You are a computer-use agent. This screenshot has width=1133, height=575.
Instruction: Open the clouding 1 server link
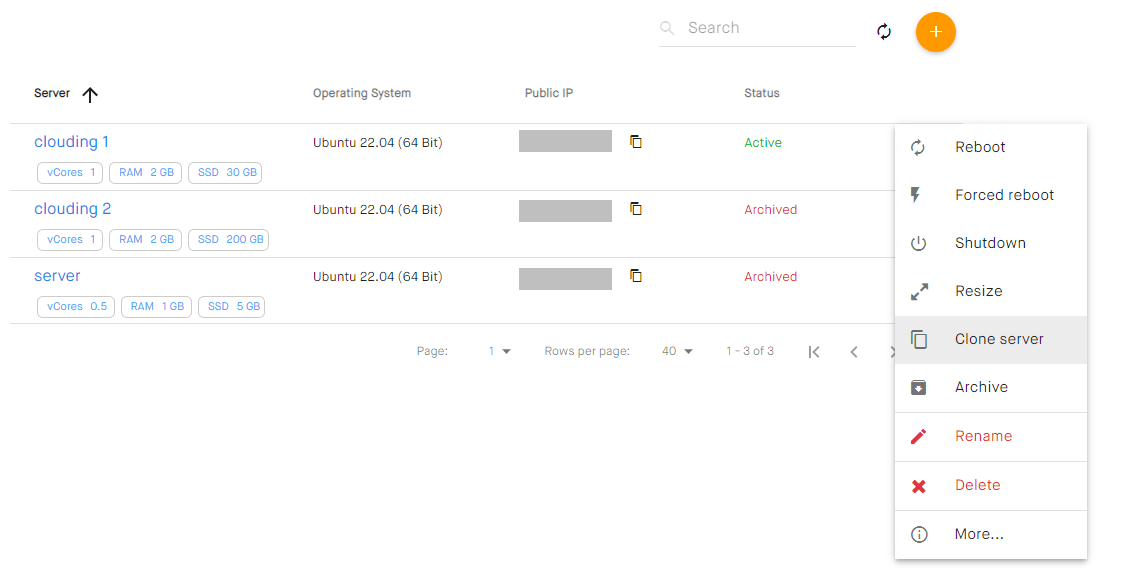[x=72, y=142]
